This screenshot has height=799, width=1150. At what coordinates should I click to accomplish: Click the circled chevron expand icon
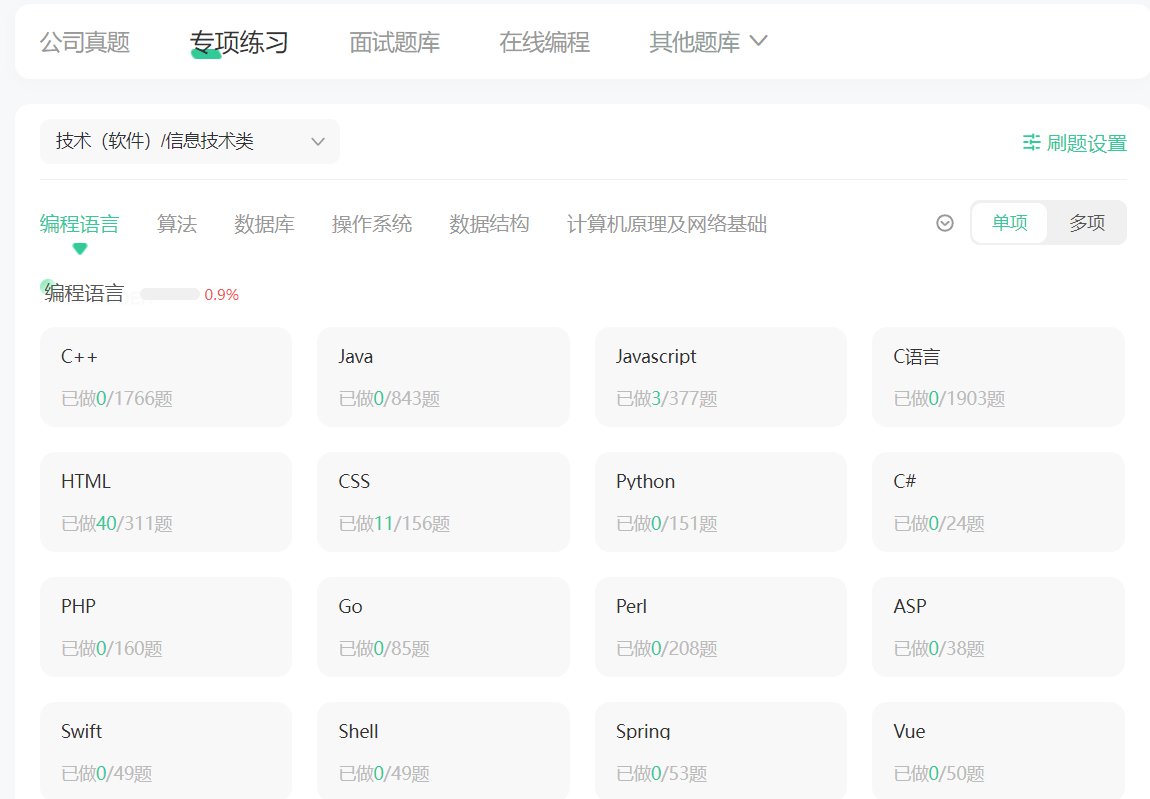pyautogui.click(x=945, y=223)
